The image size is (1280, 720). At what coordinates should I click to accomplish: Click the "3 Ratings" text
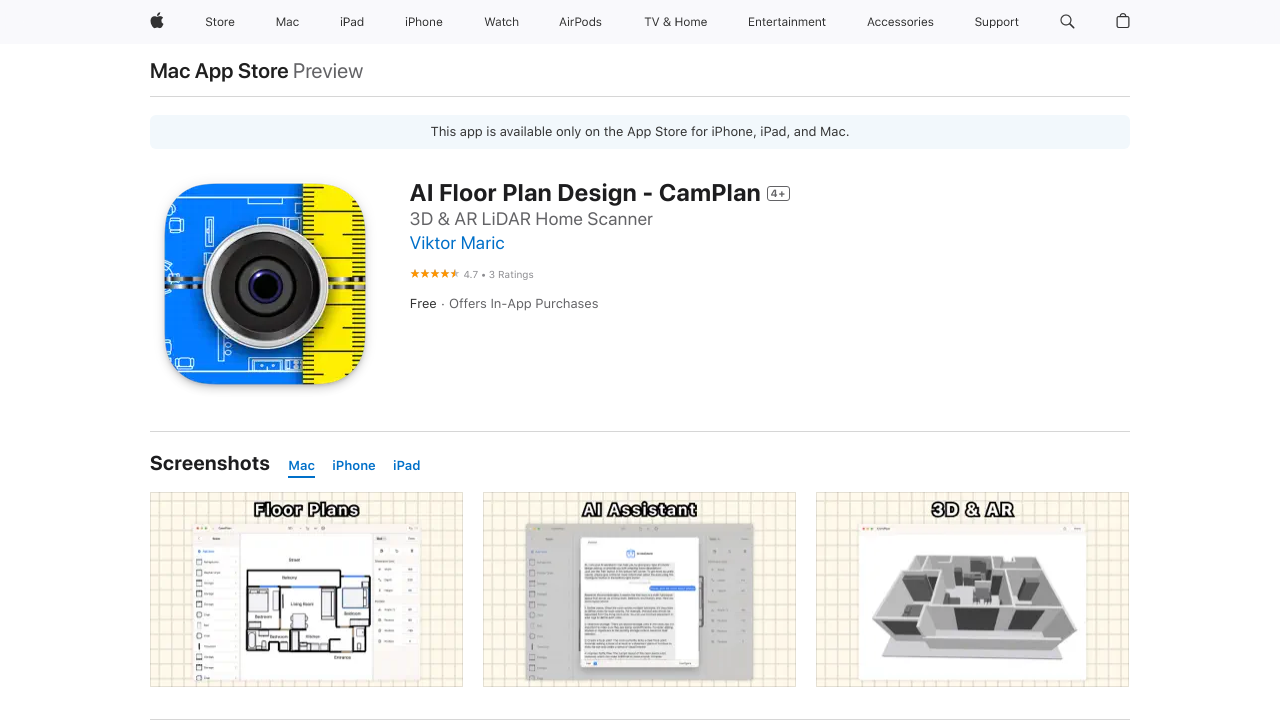[x=511, y=274]
